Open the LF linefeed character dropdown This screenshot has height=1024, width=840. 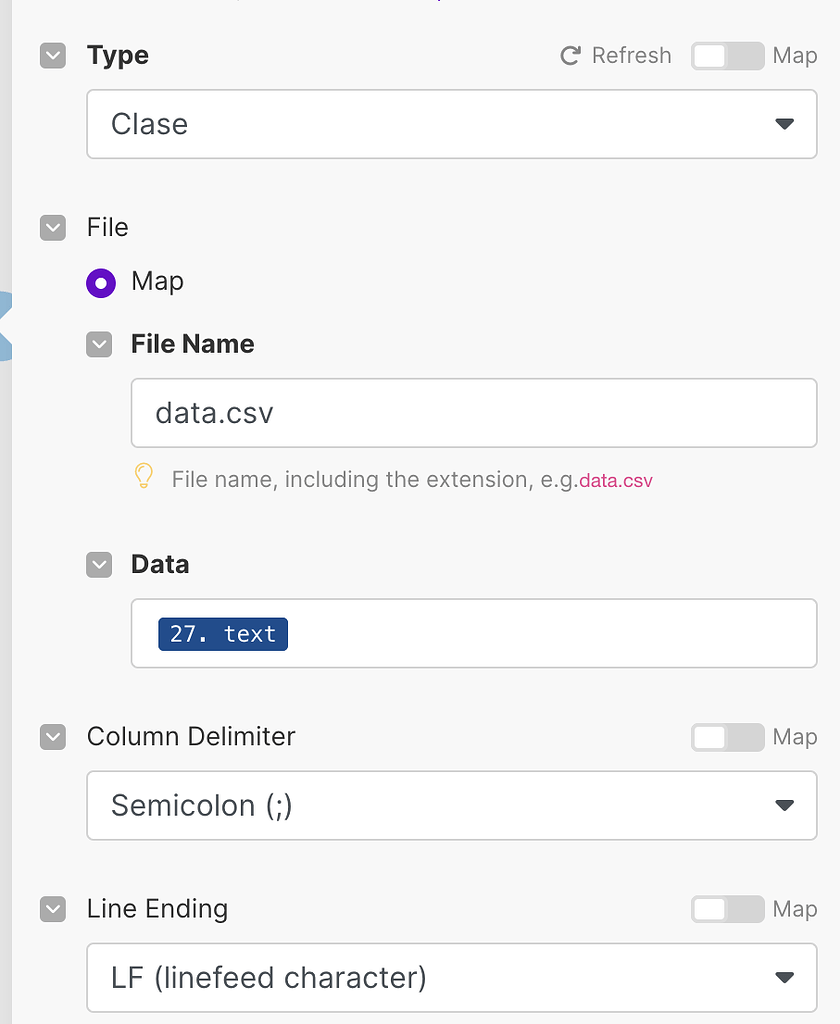pyautogui.click(x=452, y=977)
